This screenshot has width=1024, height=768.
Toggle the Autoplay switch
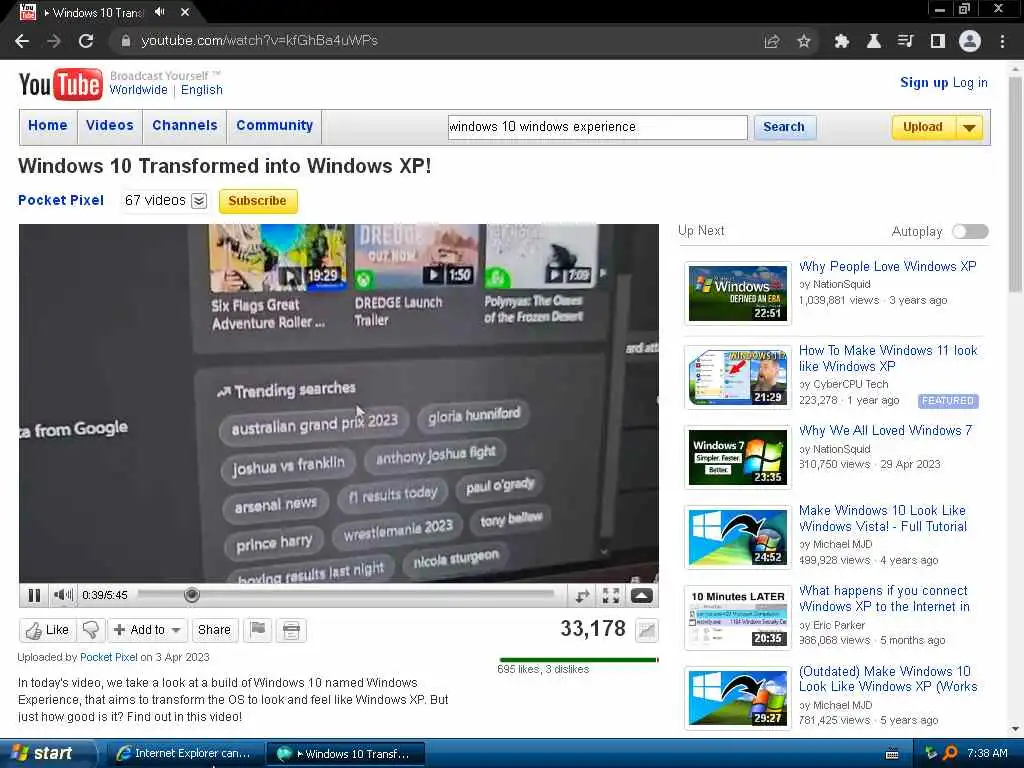970,231
